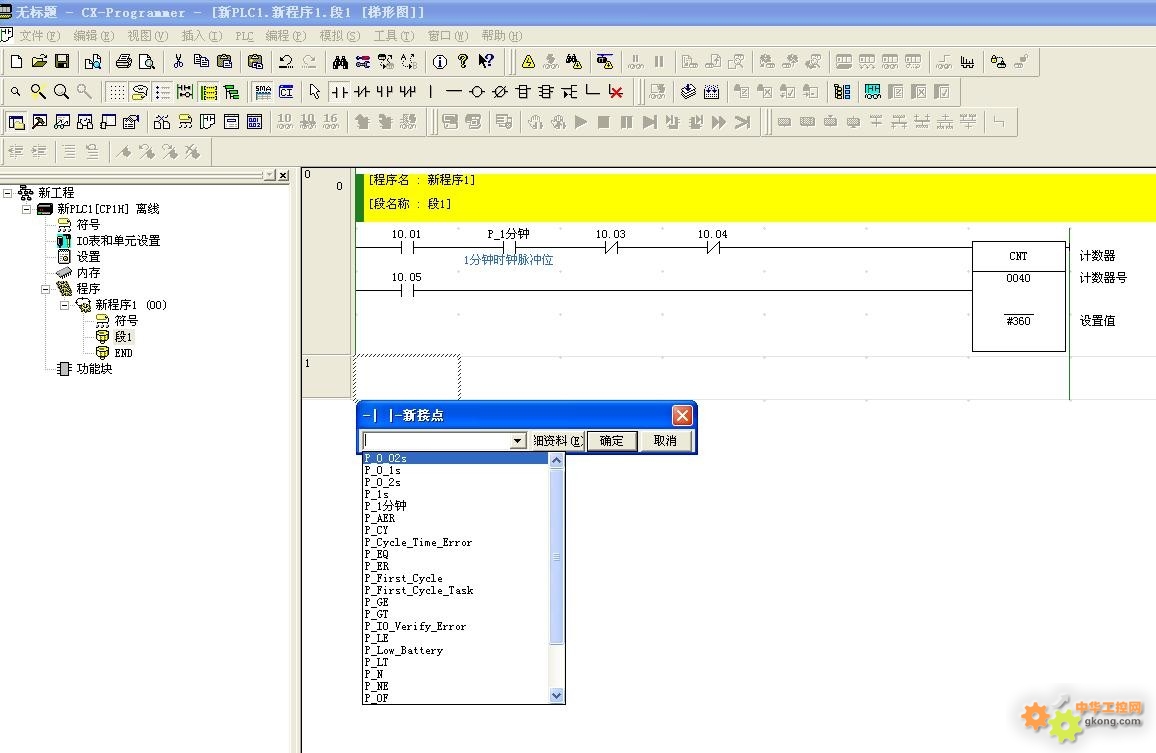Open the 视图 menu
The width and height of the screenshot is (1156, 753).
(147, 36)
